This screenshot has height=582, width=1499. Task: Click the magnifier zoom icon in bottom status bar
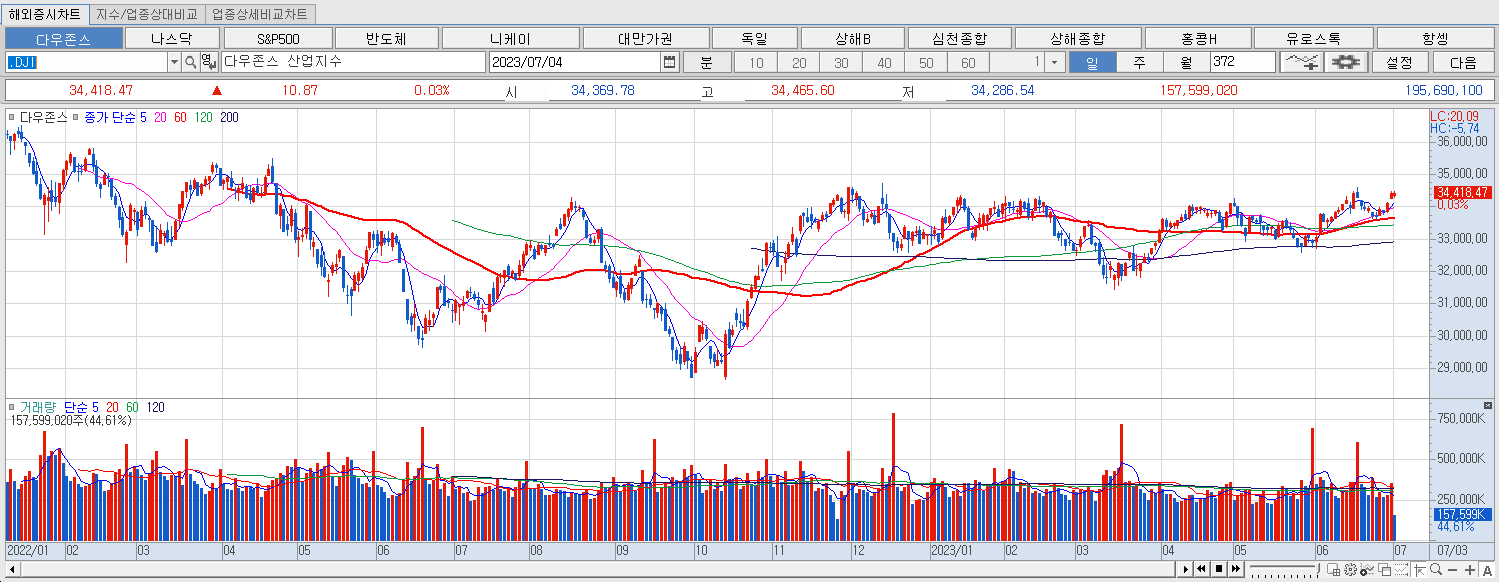coord(1436,570)
